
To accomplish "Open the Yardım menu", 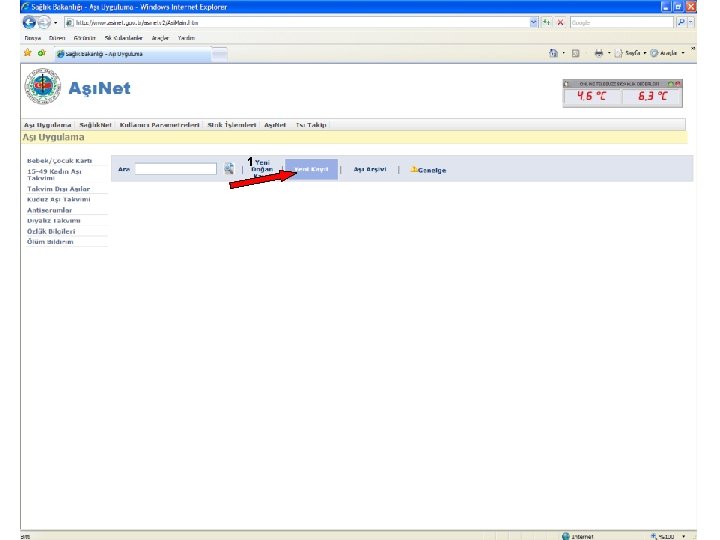I will (x=186, y=38).
